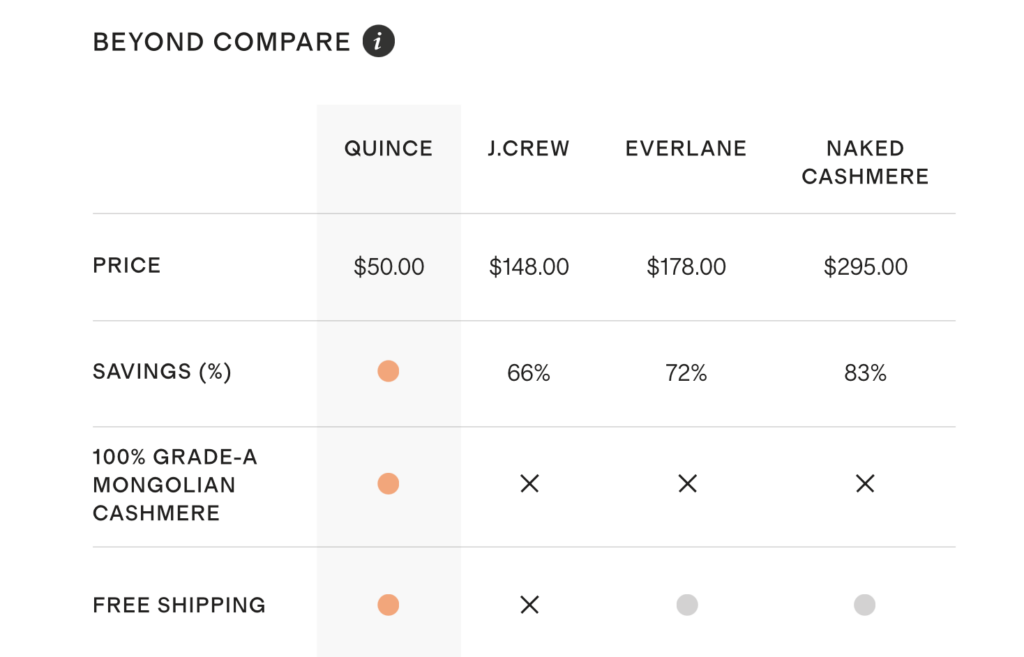Select the Everlane column header

pos(686,149)
